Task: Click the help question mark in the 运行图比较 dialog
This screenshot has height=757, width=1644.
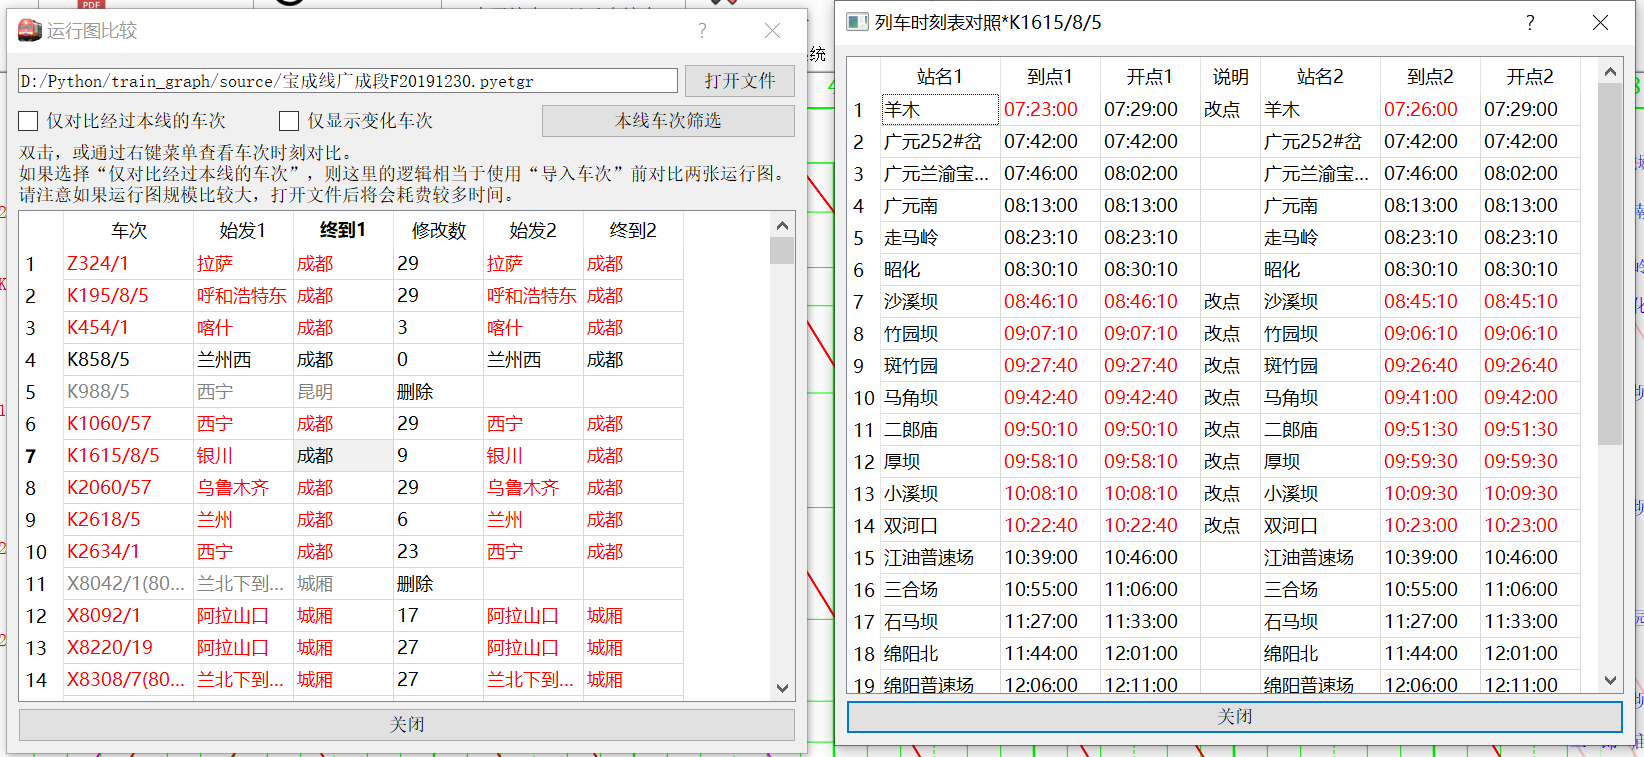Action: pyautogui.click(x=702, y=31)
